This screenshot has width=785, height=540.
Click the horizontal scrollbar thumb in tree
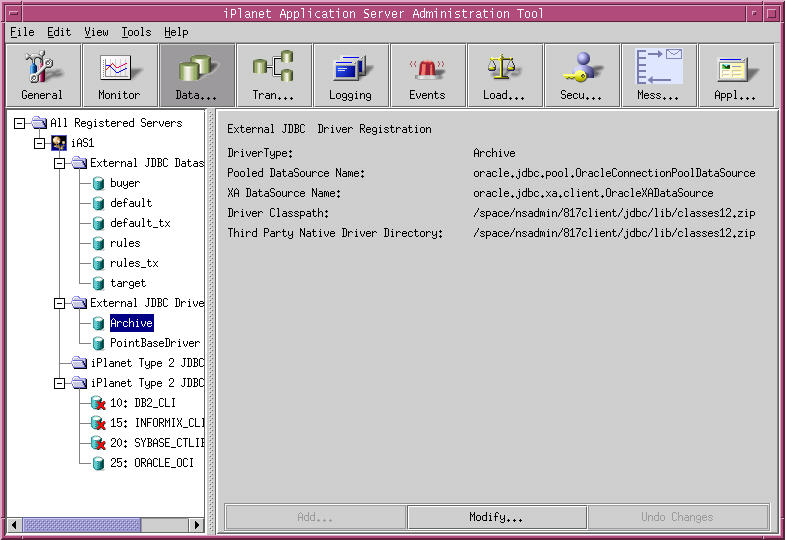point(82,525)
